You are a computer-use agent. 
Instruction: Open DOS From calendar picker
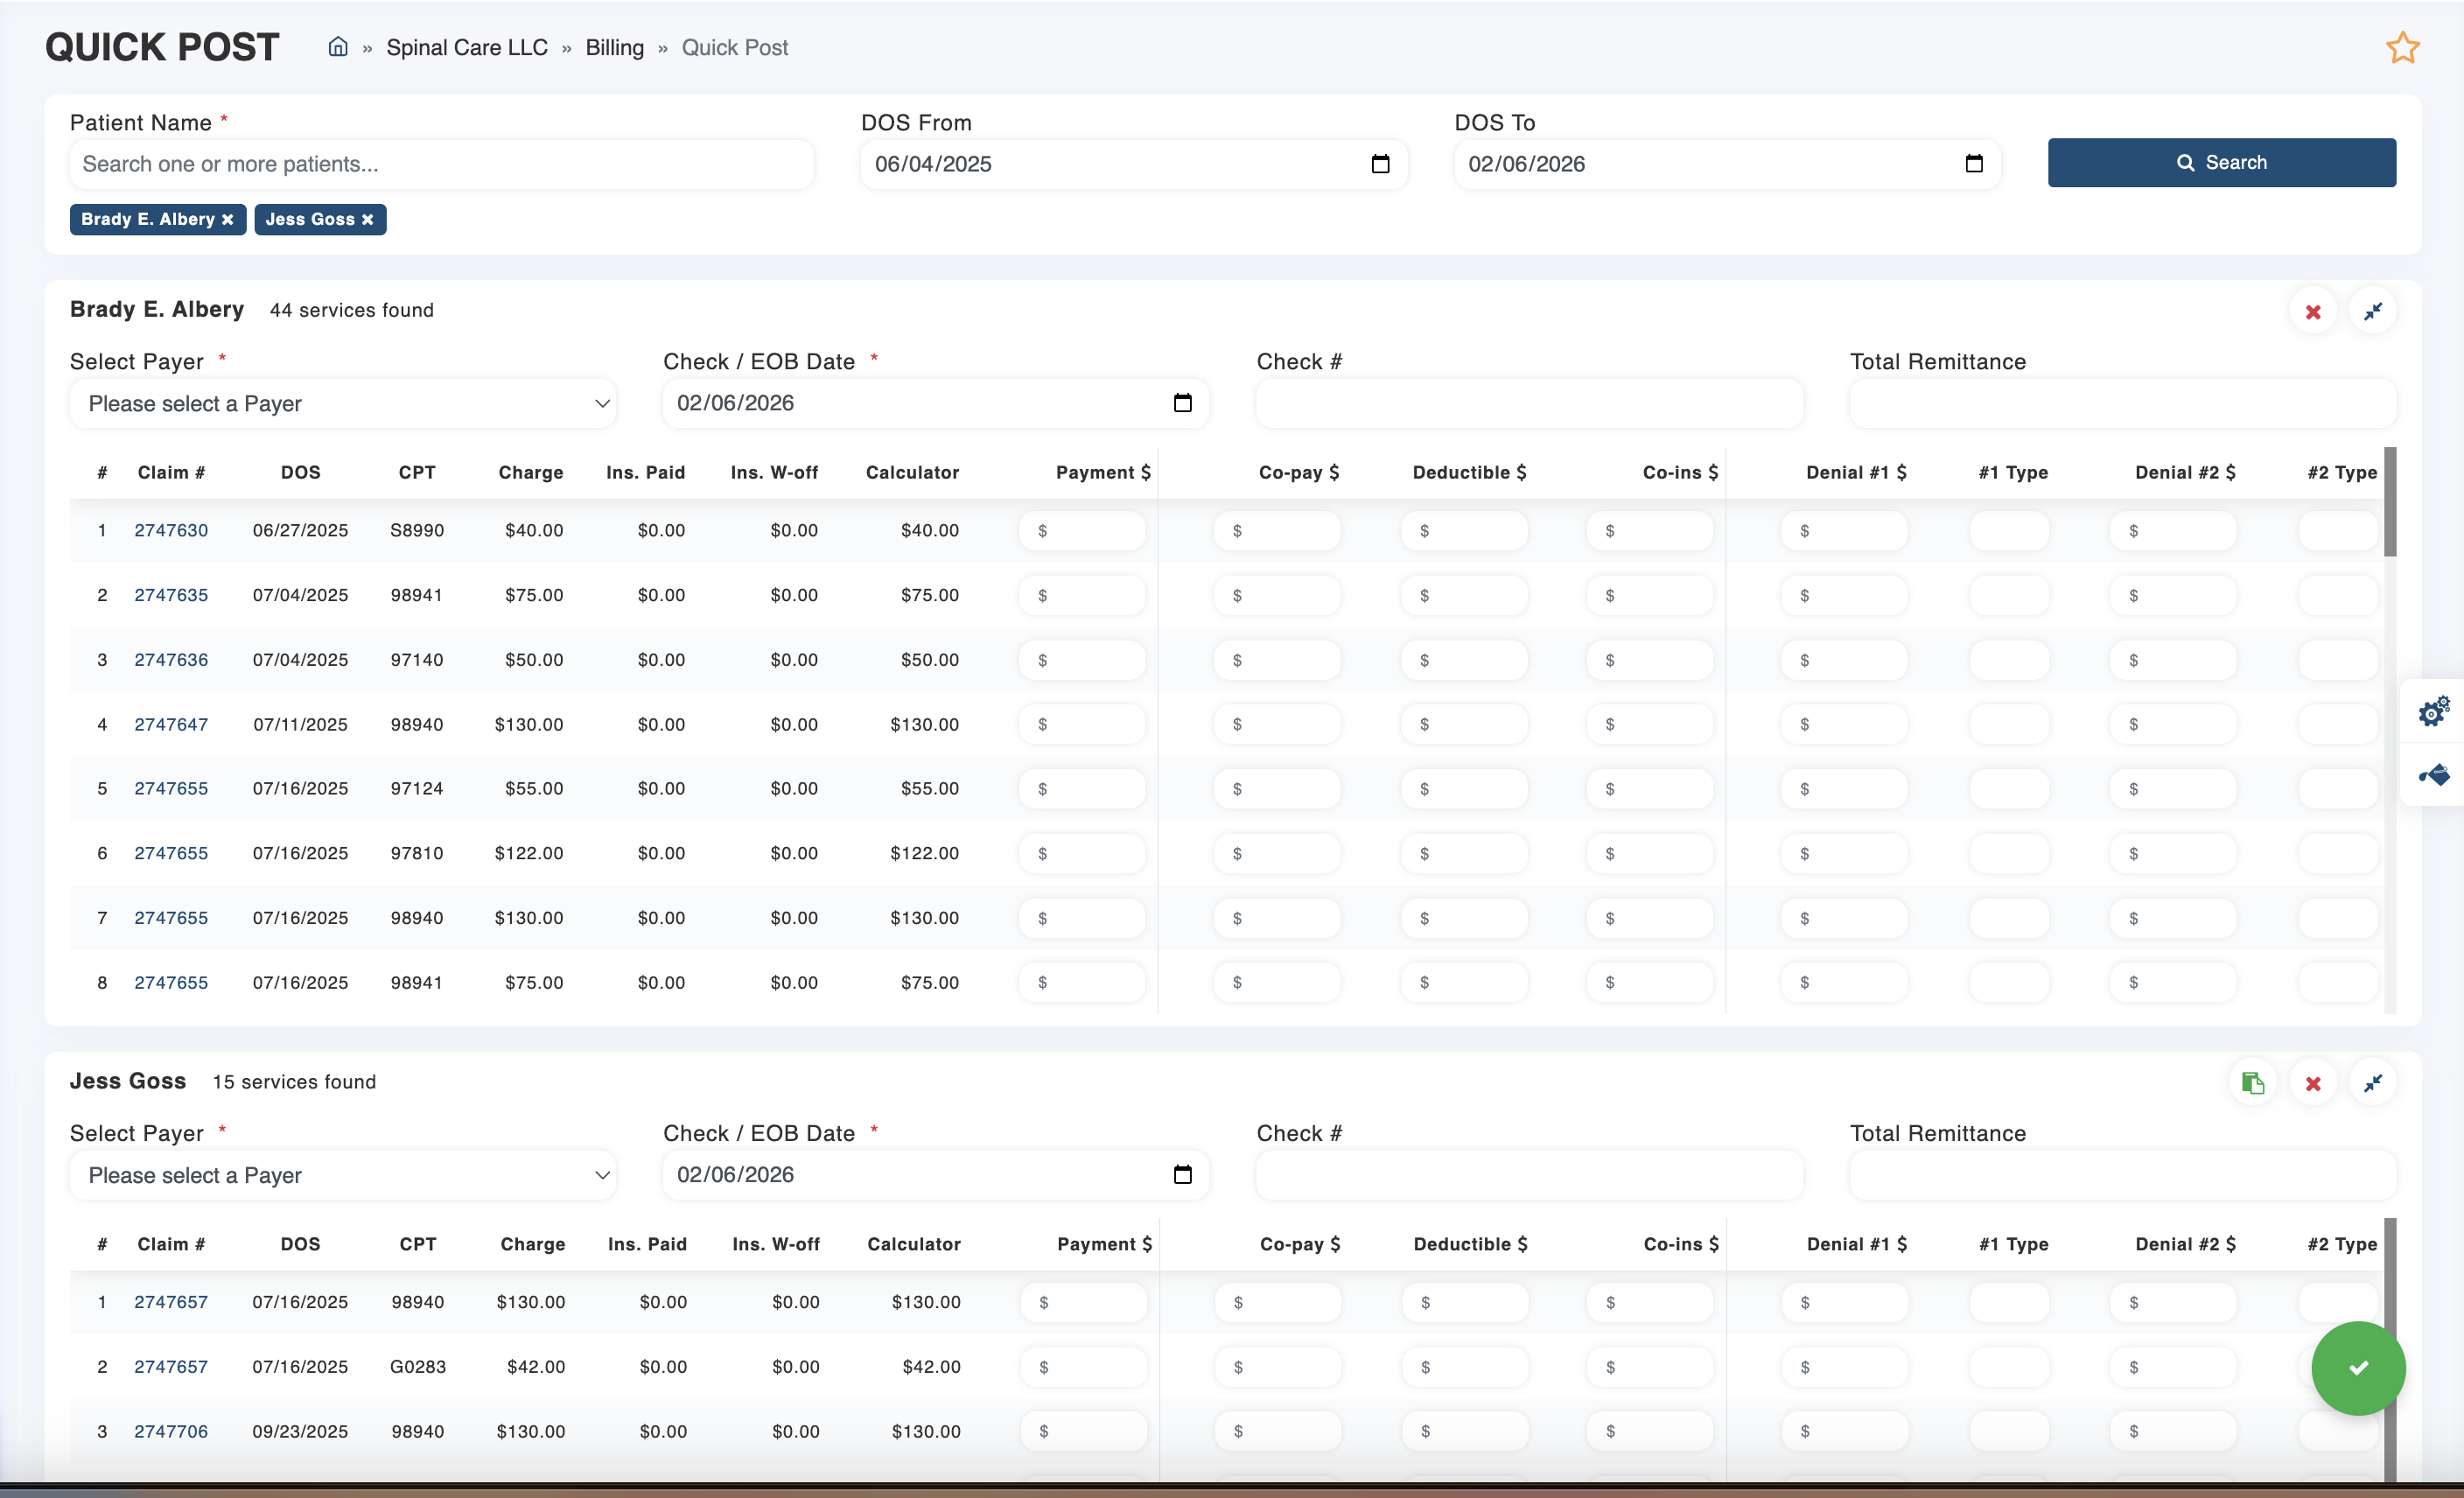(x=1380, y=164)
